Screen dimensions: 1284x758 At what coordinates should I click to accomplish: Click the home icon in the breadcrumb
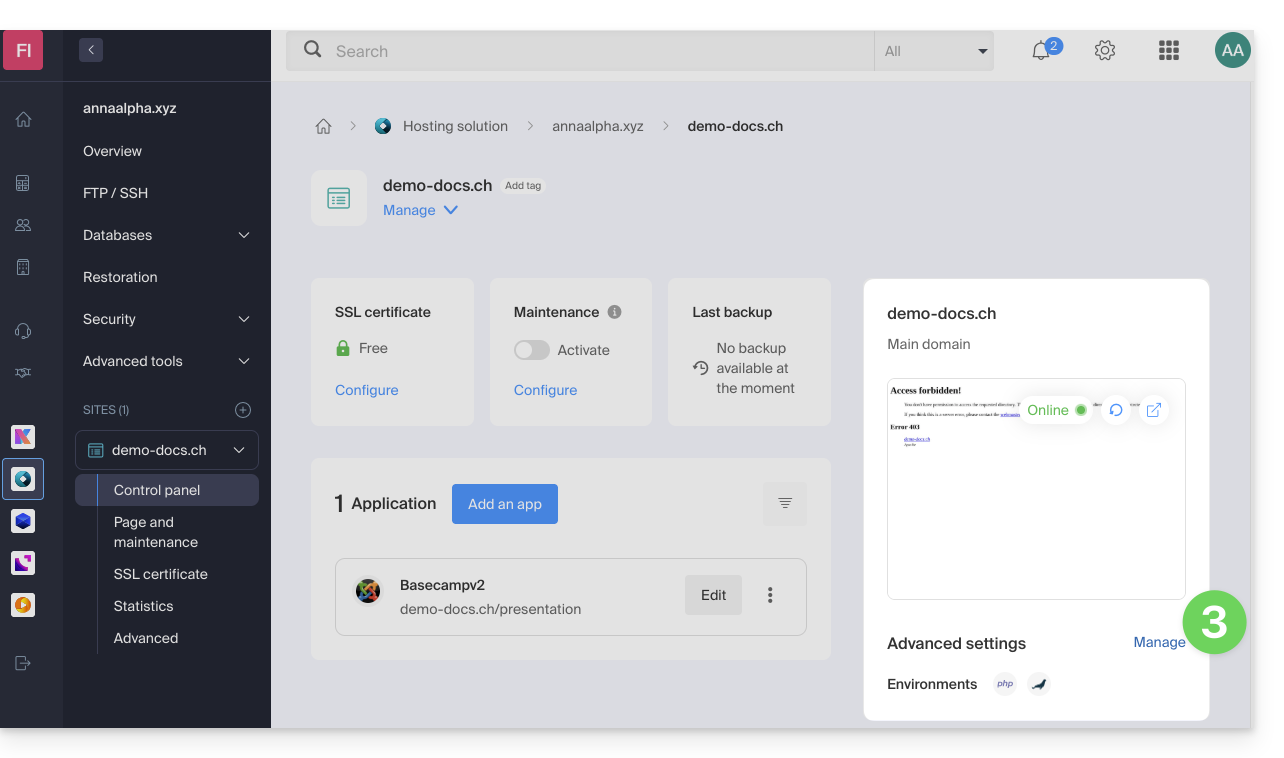323,126
